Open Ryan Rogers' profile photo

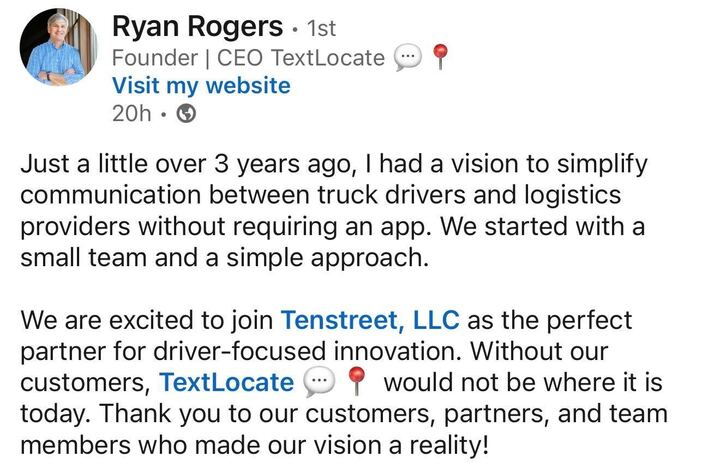click(x=57, y=48)
